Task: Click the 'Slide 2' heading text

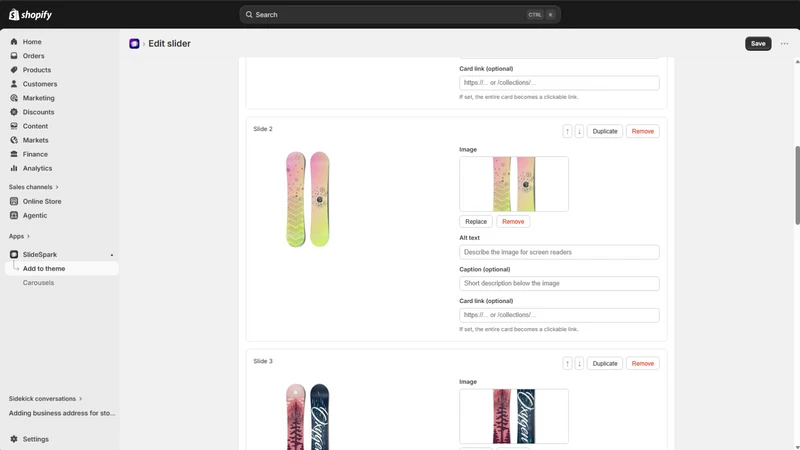Action: (263, 129)
